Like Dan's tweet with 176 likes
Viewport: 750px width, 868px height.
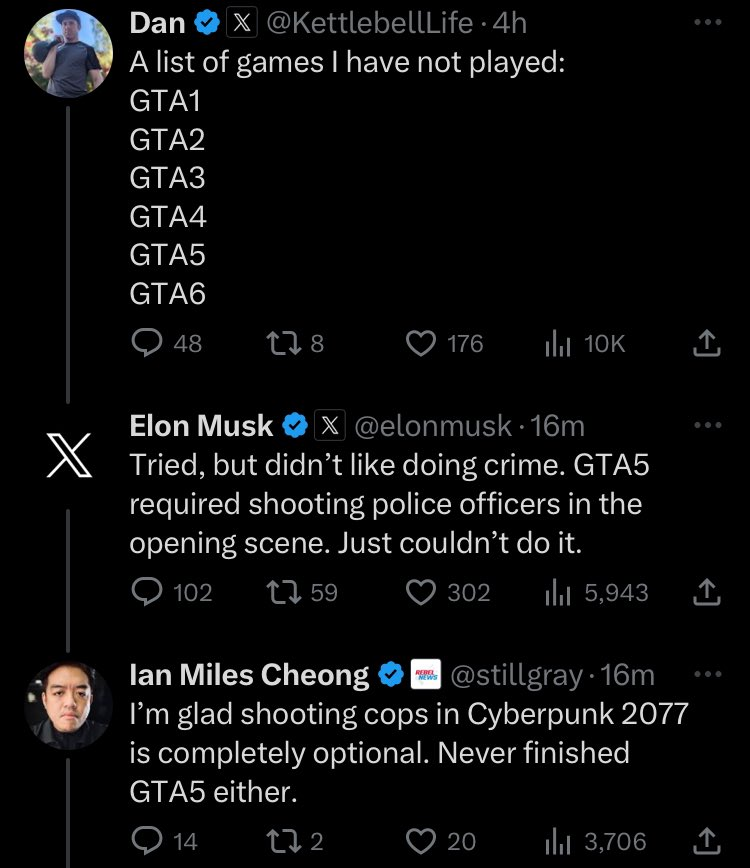click(x=421, y=344)
